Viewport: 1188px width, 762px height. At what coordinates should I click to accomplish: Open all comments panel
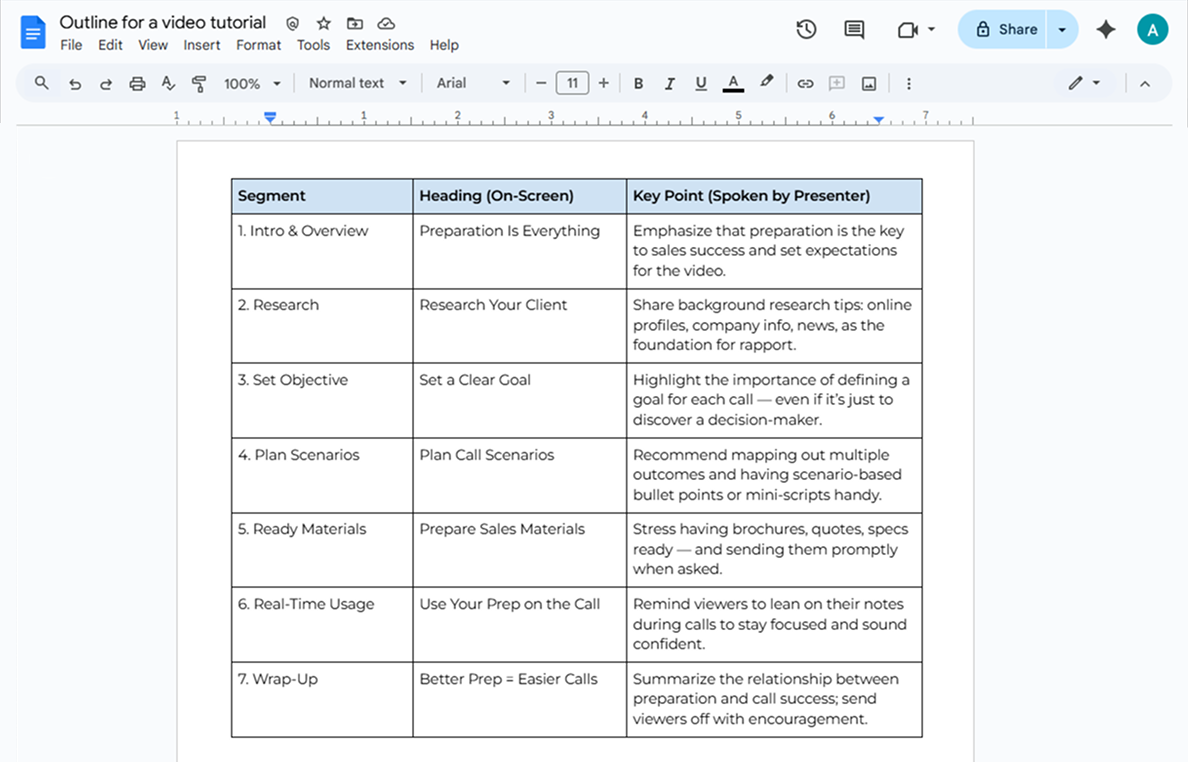[x=853, y=29]
